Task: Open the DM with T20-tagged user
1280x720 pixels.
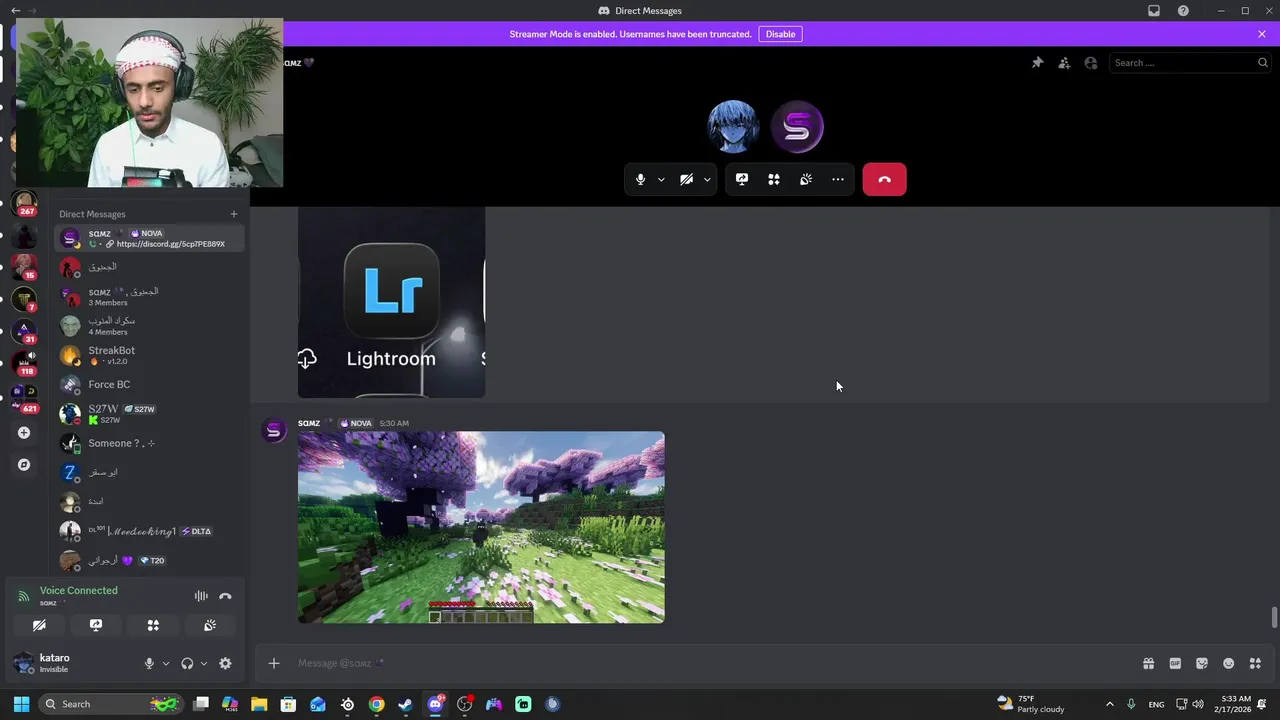Action: click(149, 560)
